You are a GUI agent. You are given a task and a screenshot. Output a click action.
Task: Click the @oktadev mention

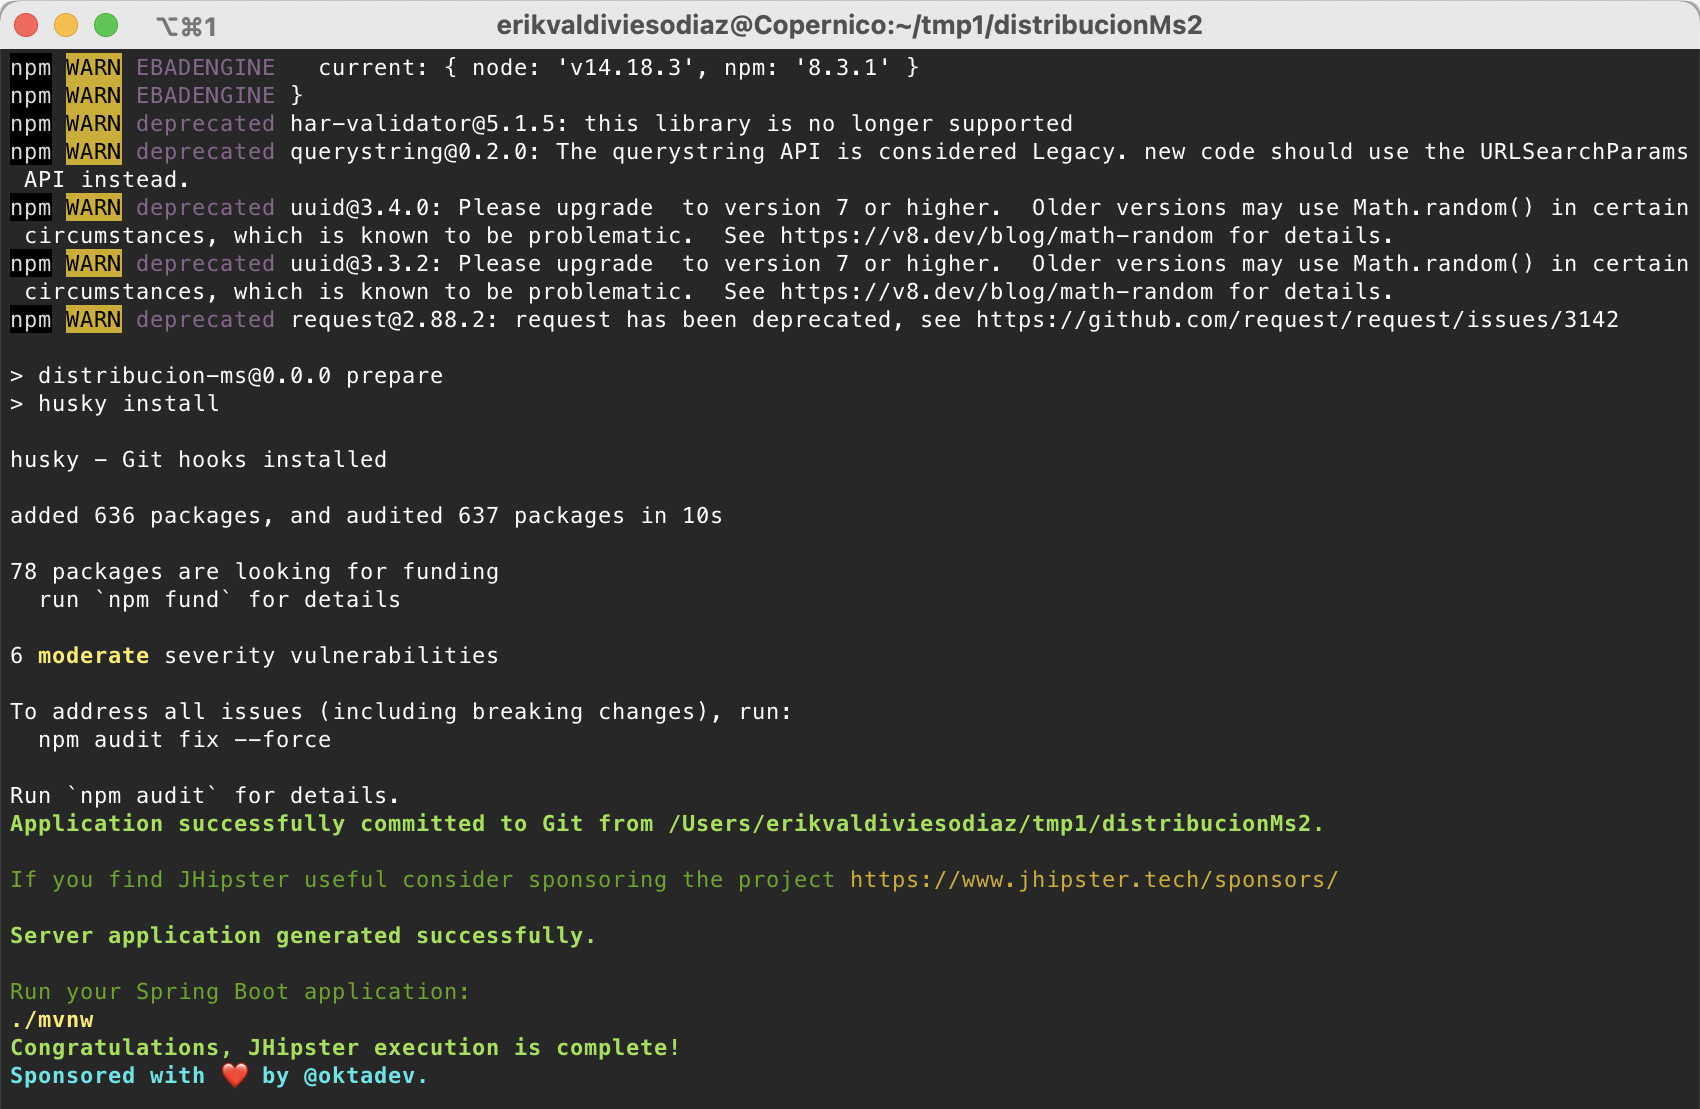point(359,1076)
